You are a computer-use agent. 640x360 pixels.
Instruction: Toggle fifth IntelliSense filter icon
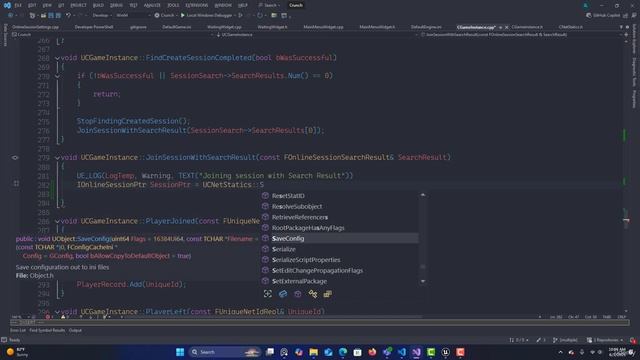pyautogui.click(x=327, y=294)
